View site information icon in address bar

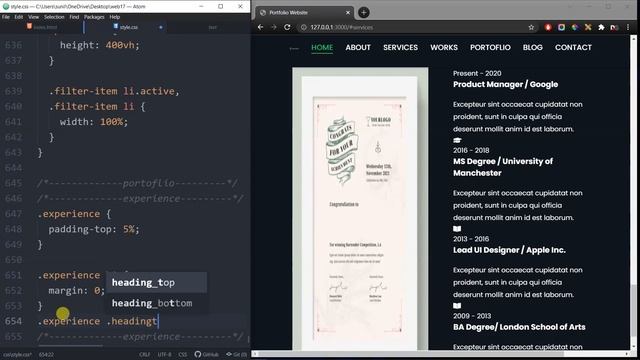[x=304, y=27]
